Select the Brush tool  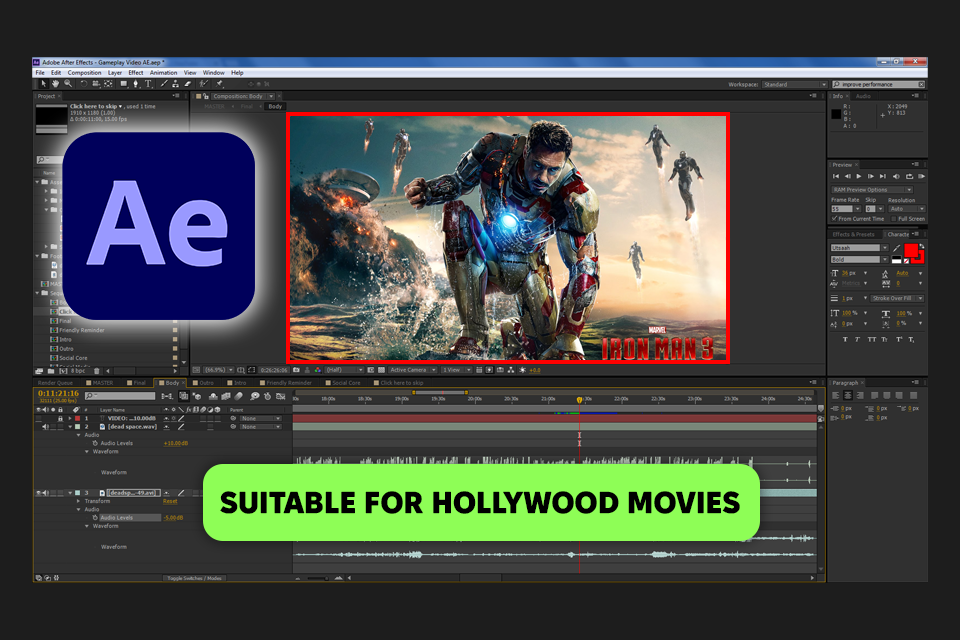[x=163, y=84]
